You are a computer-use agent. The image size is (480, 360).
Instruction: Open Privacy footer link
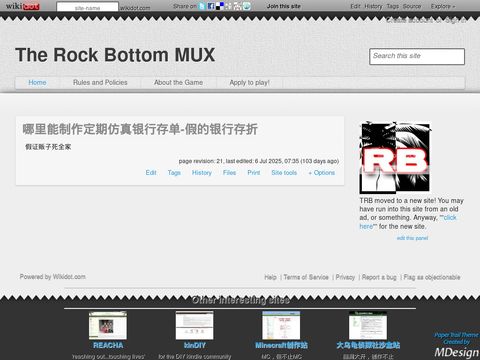345,277
